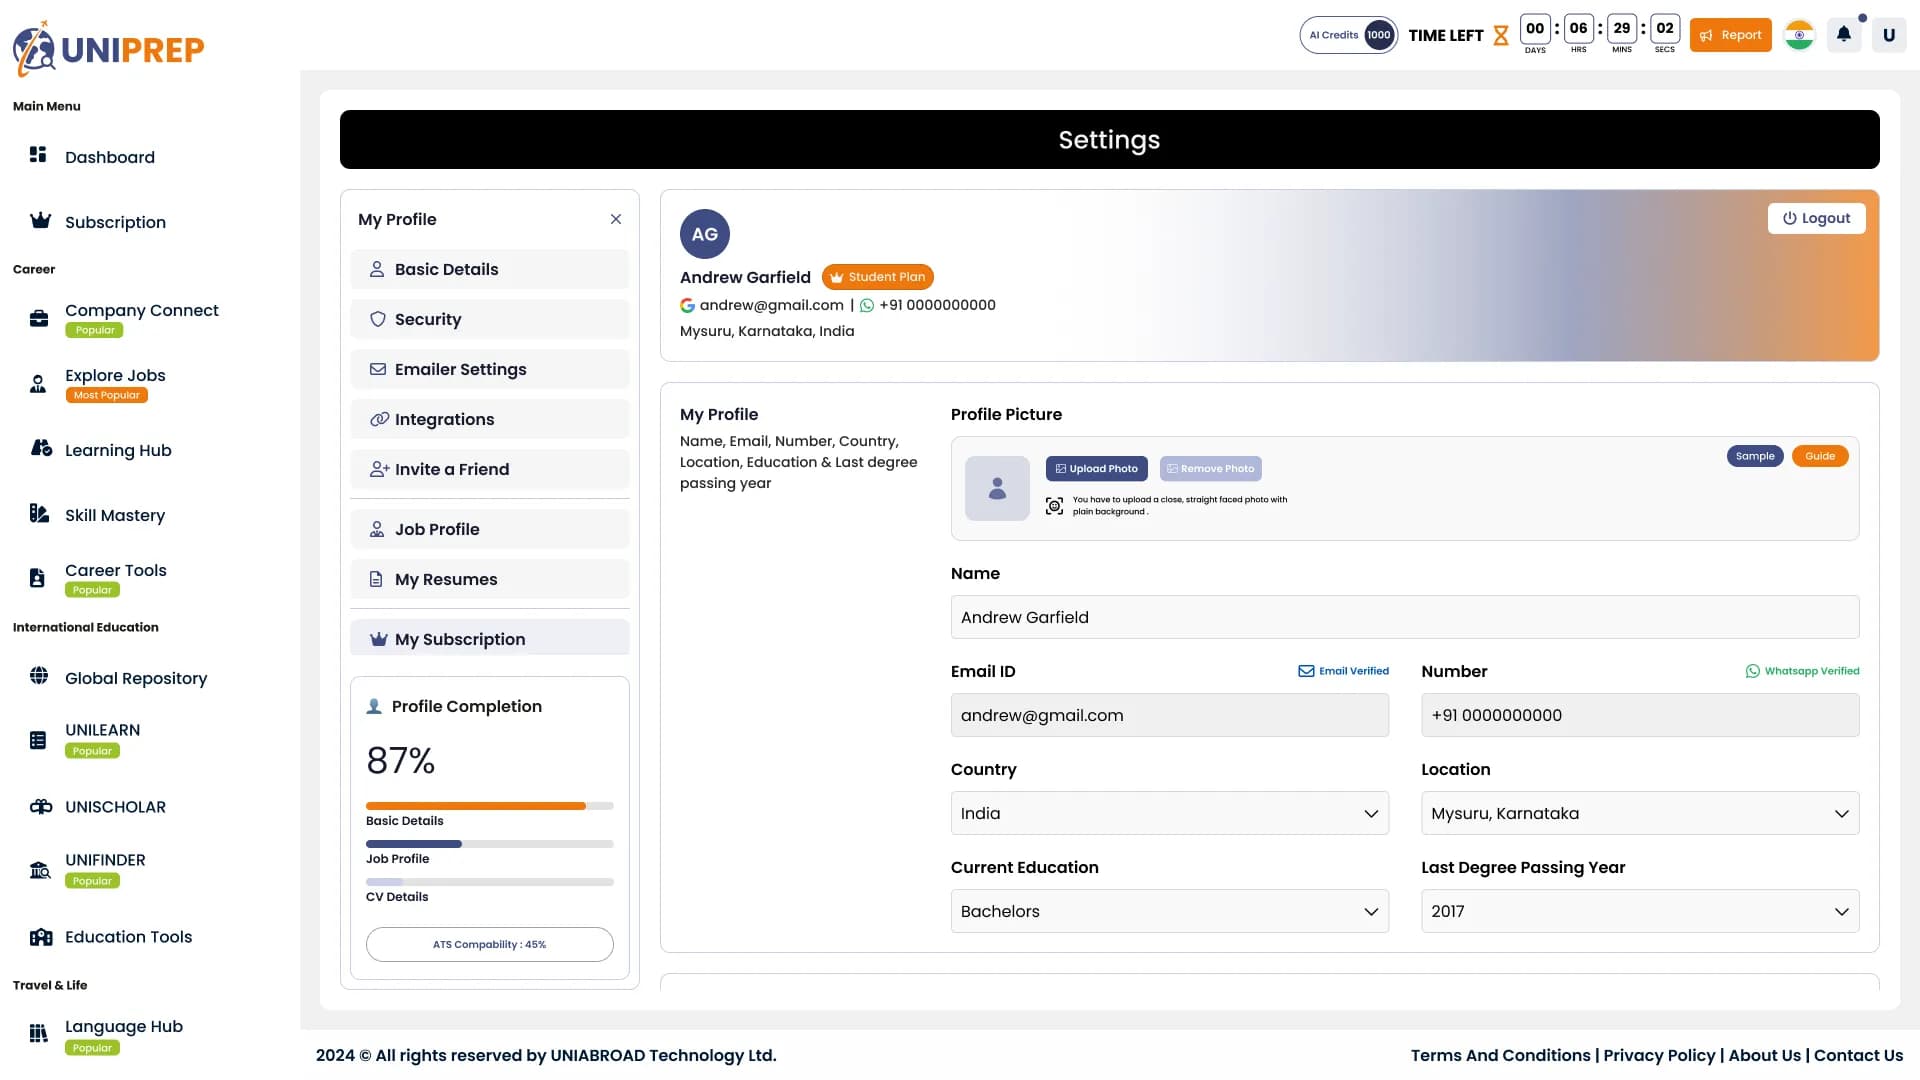The height and width of the screenshot is (1080, 1920).
Task: Click the Name input field
Action: point(1405,617)
